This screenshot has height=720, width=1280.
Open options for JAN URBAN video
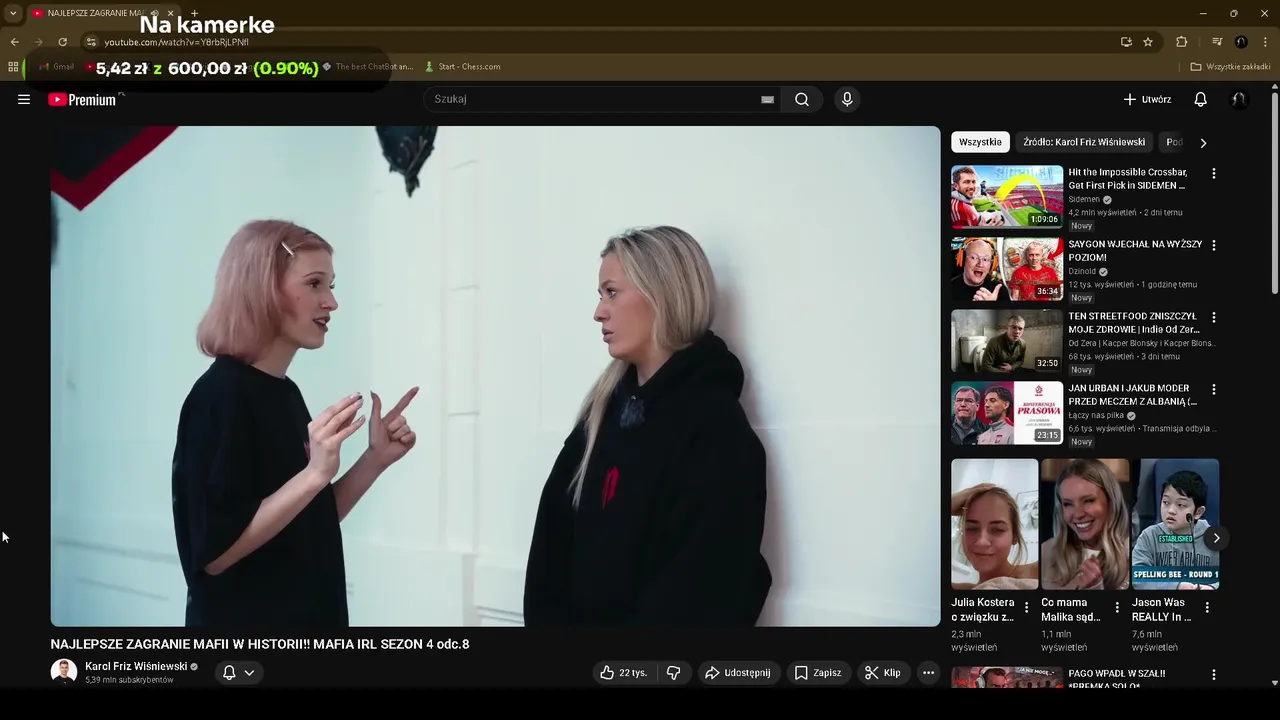pyautogui.click(x=1214, y=389)
